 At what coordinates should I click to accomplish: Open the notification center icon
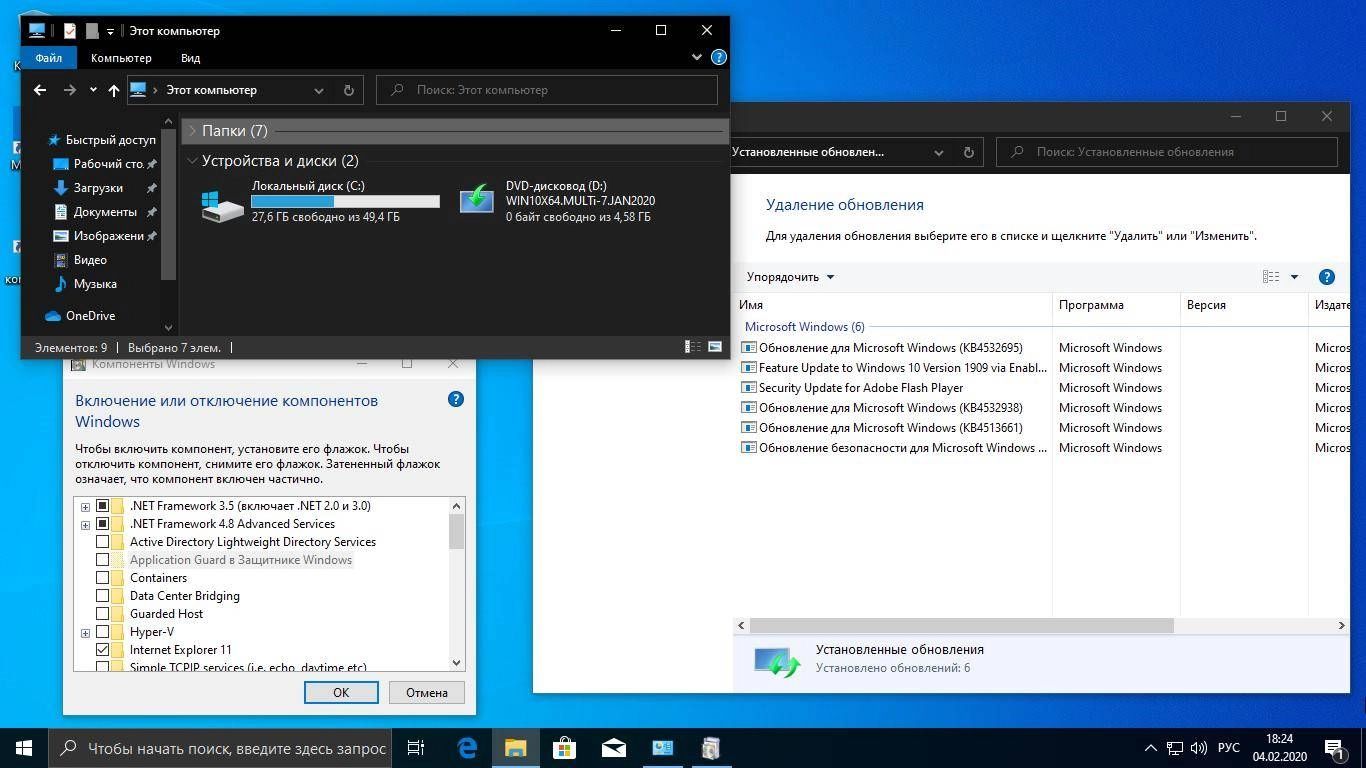[x=1334, y=748]
